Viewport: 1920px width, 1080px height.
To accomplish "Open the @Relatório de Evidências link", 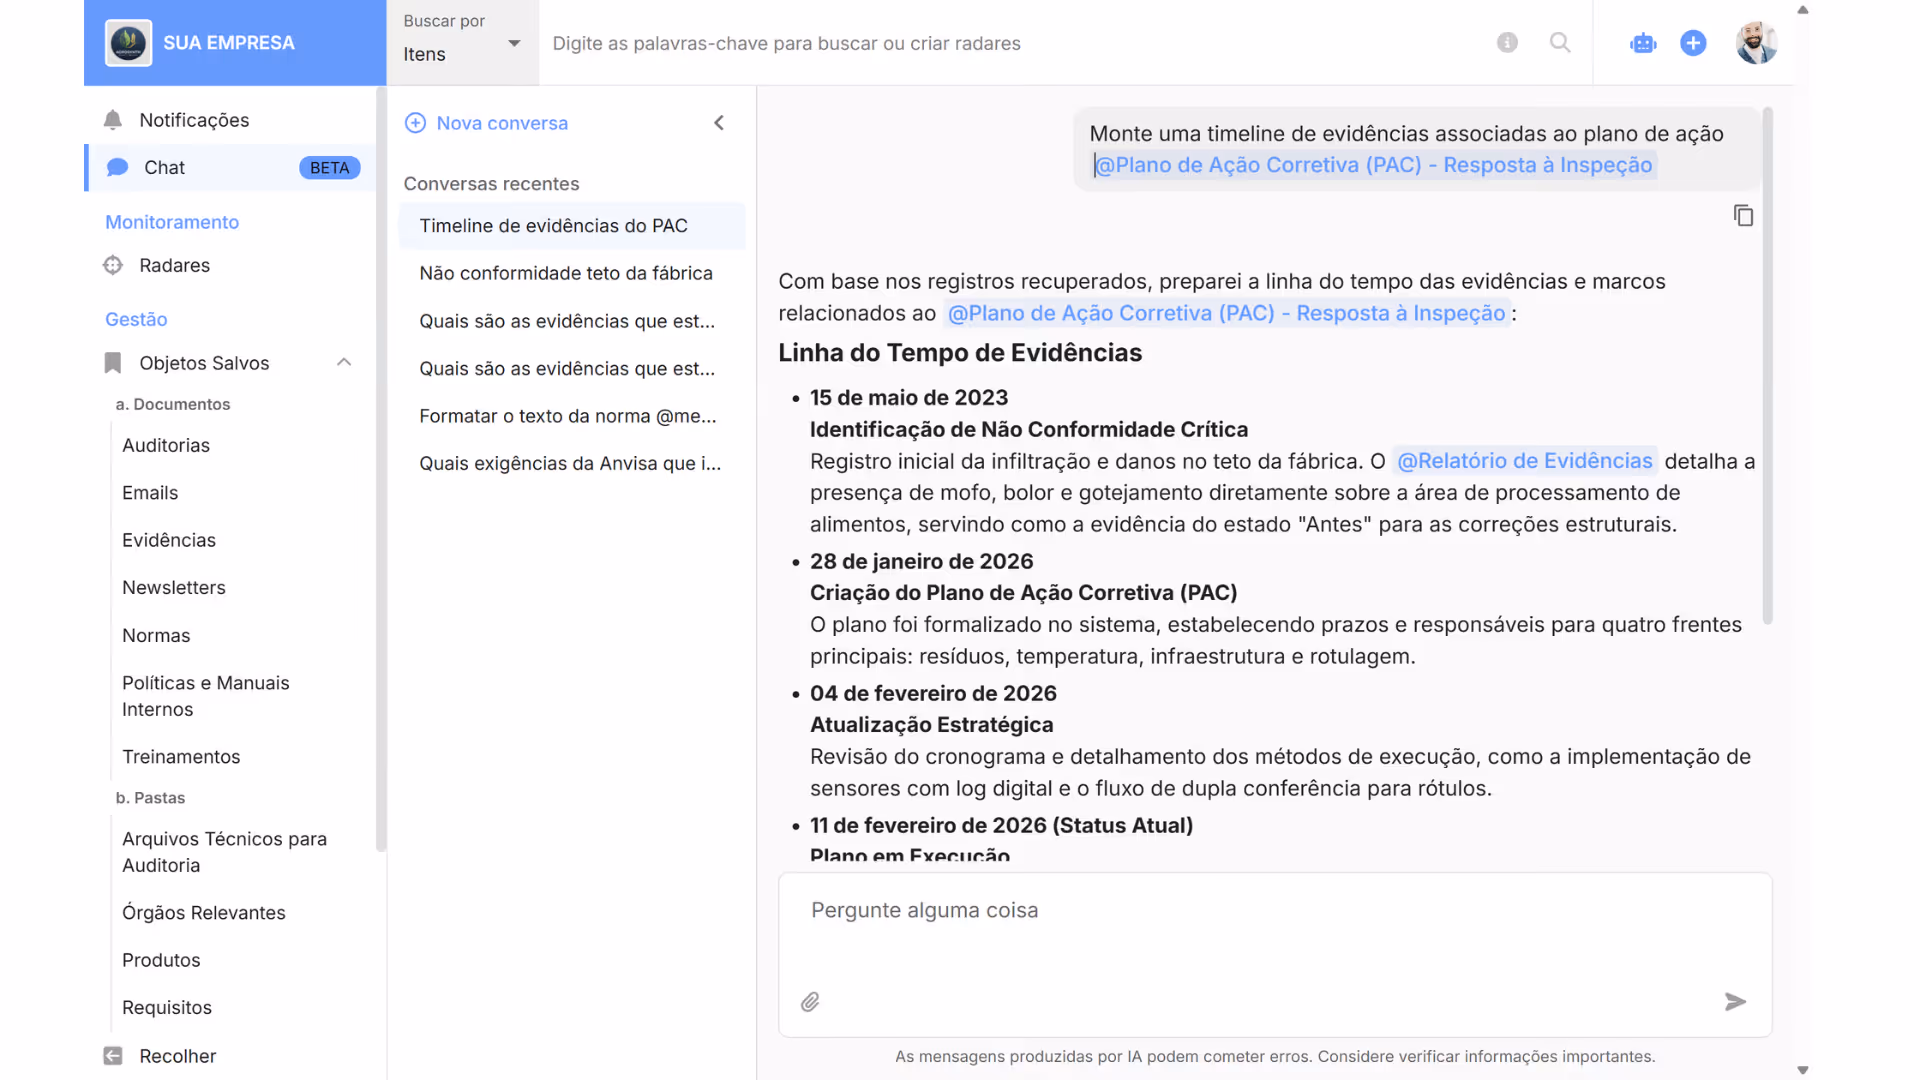I will pos(1524,461).
